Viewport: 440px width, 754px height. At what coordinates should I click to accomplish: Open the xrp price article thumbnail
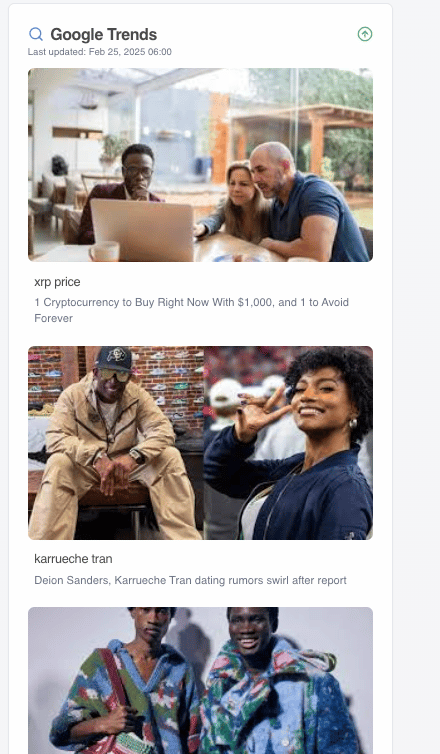click(200, 165)
